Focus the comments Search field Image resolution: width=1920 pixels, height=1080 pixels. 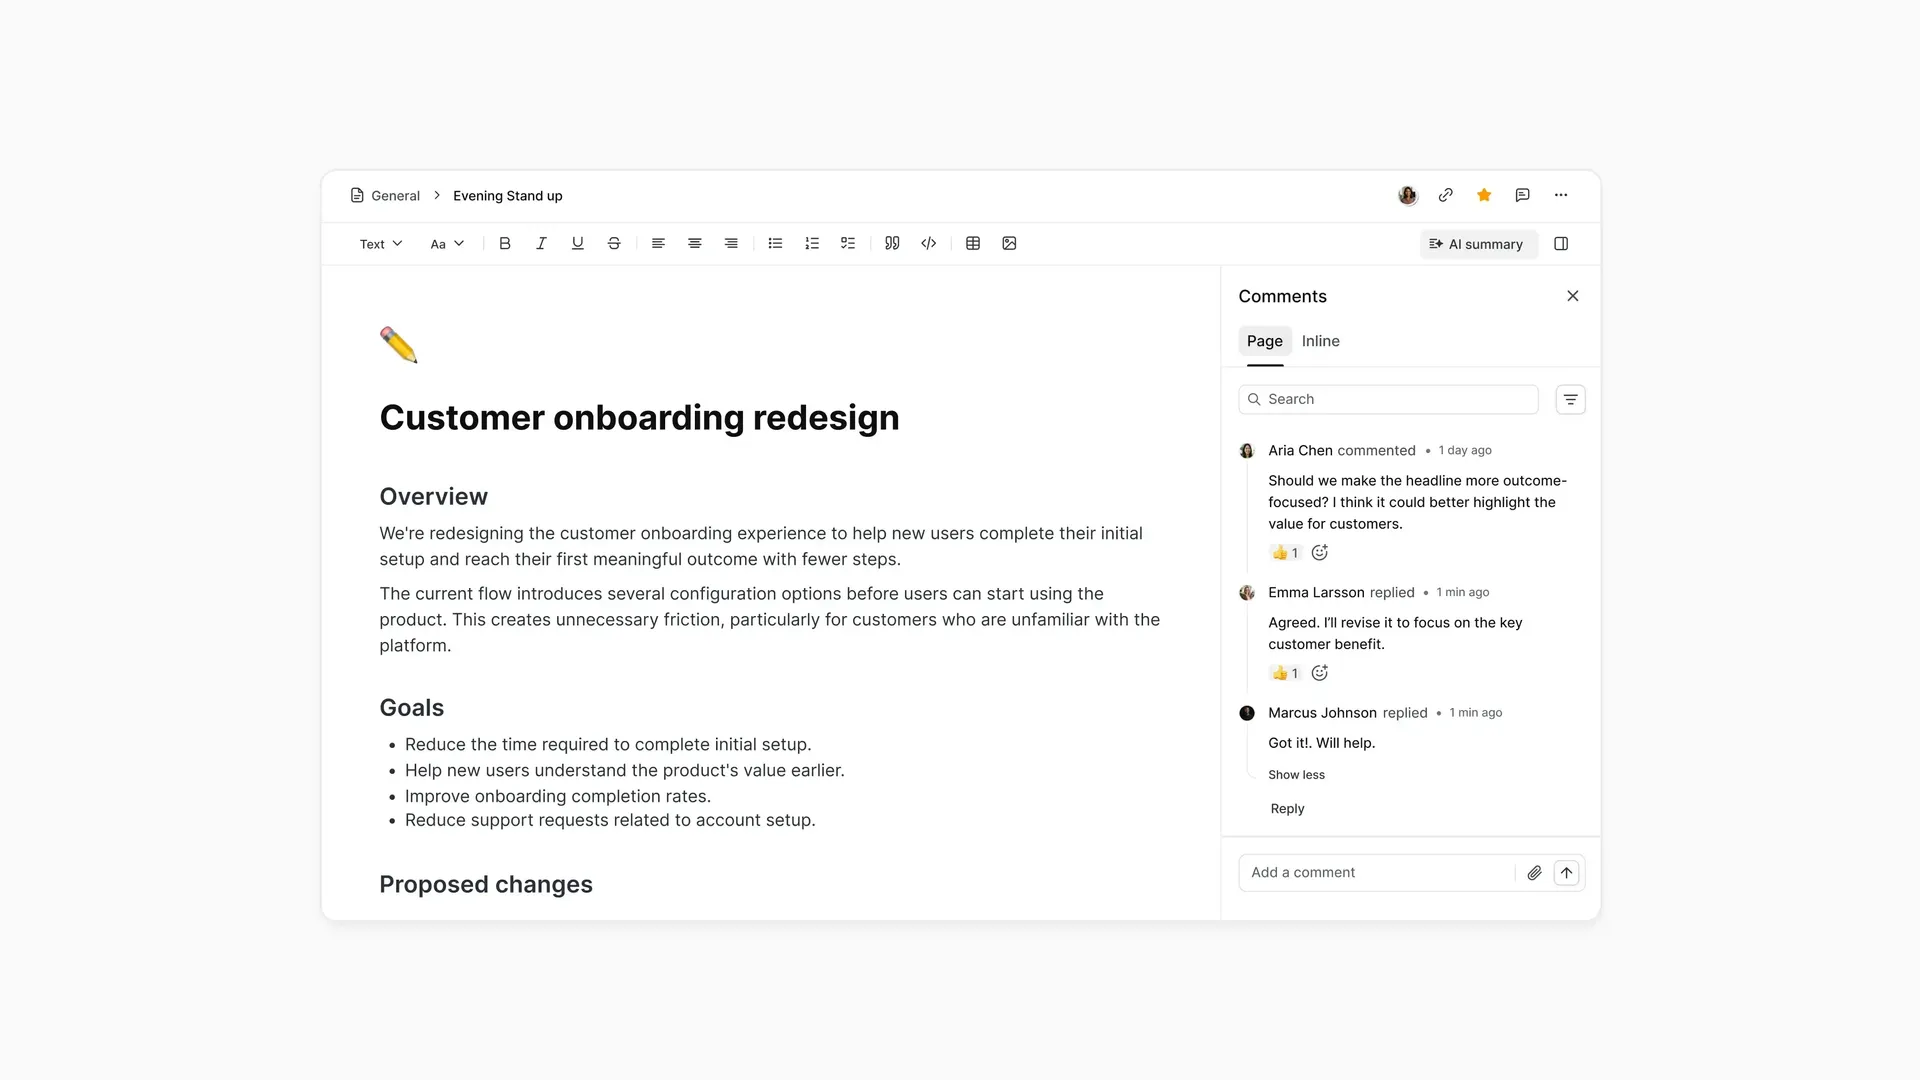1388,399
